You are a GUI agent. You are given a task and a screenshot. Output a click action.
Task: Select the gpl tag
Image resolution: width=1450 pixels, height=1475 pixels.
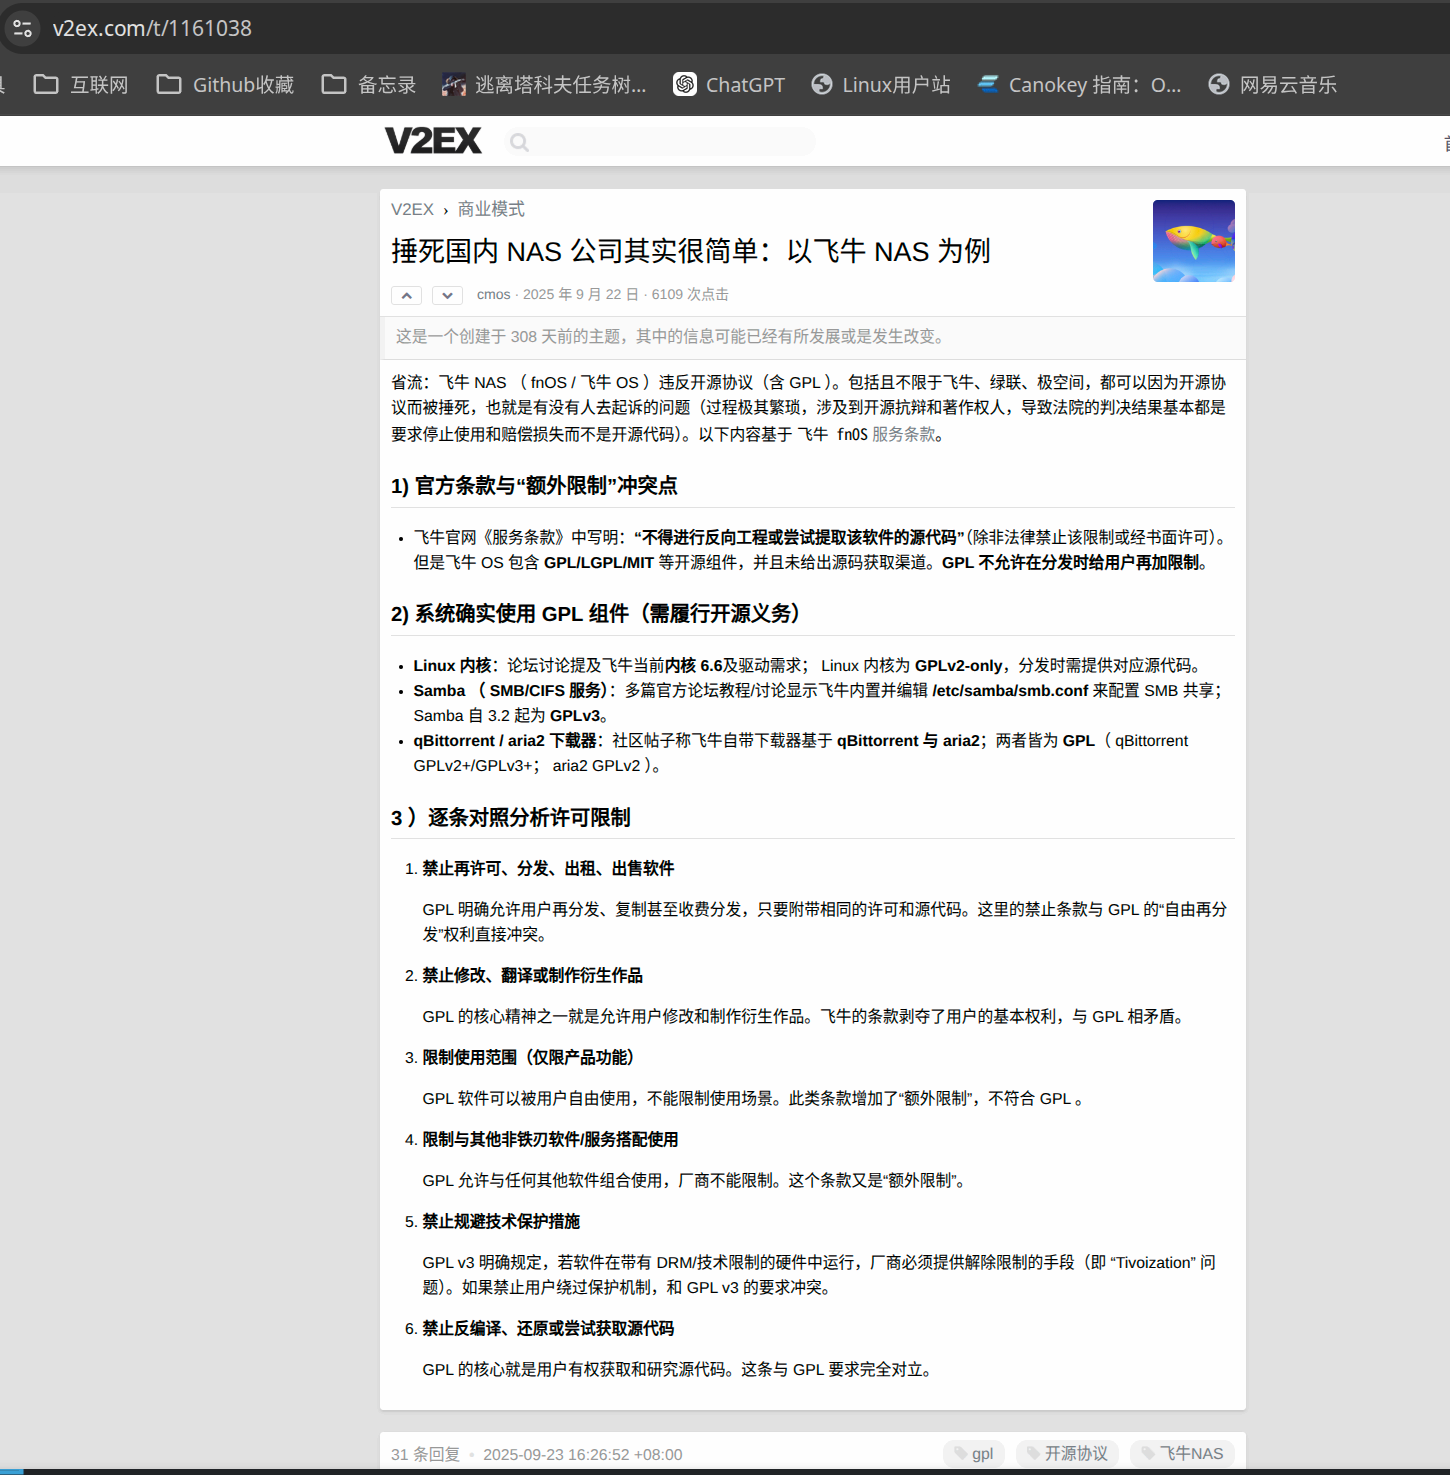pyautogui.click(x=975, y=1453)
